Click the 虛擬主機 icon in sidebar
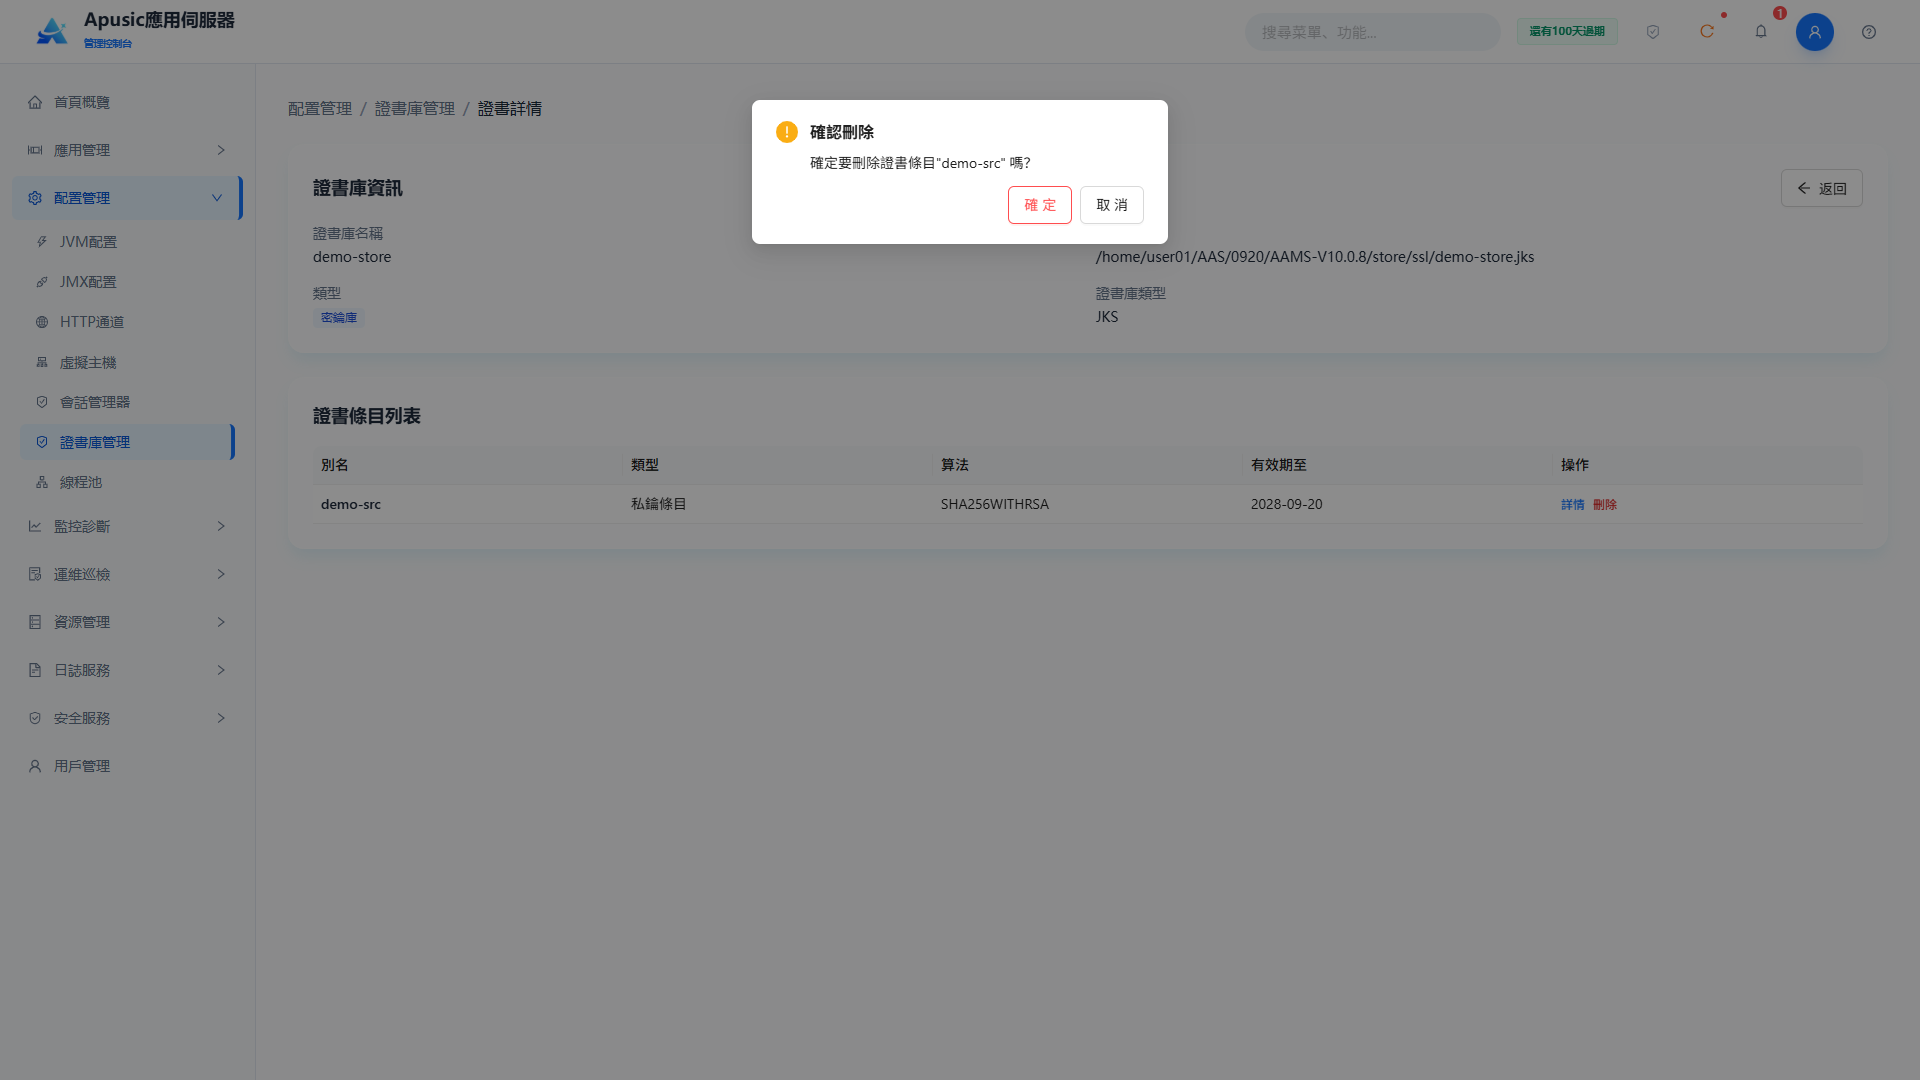 [x=42, y=362]
